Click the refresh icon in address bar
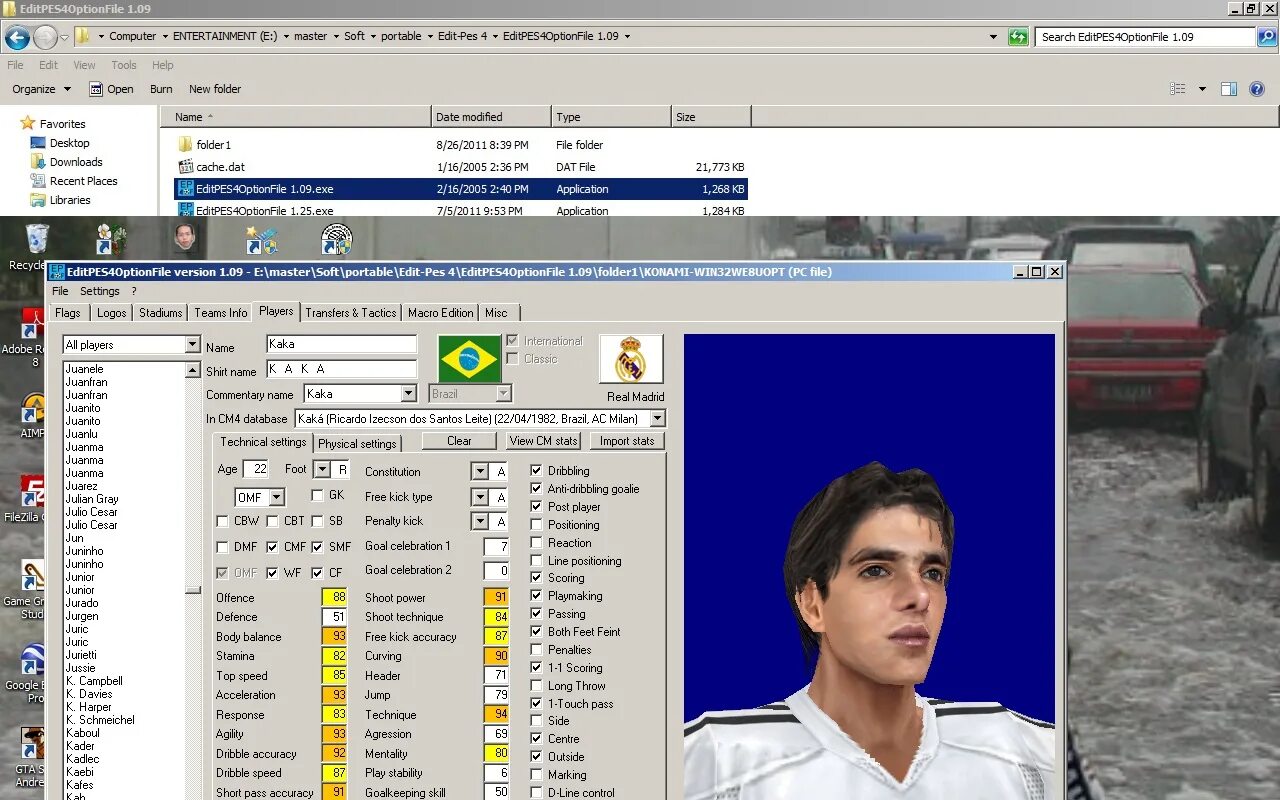 point(1018,37)
